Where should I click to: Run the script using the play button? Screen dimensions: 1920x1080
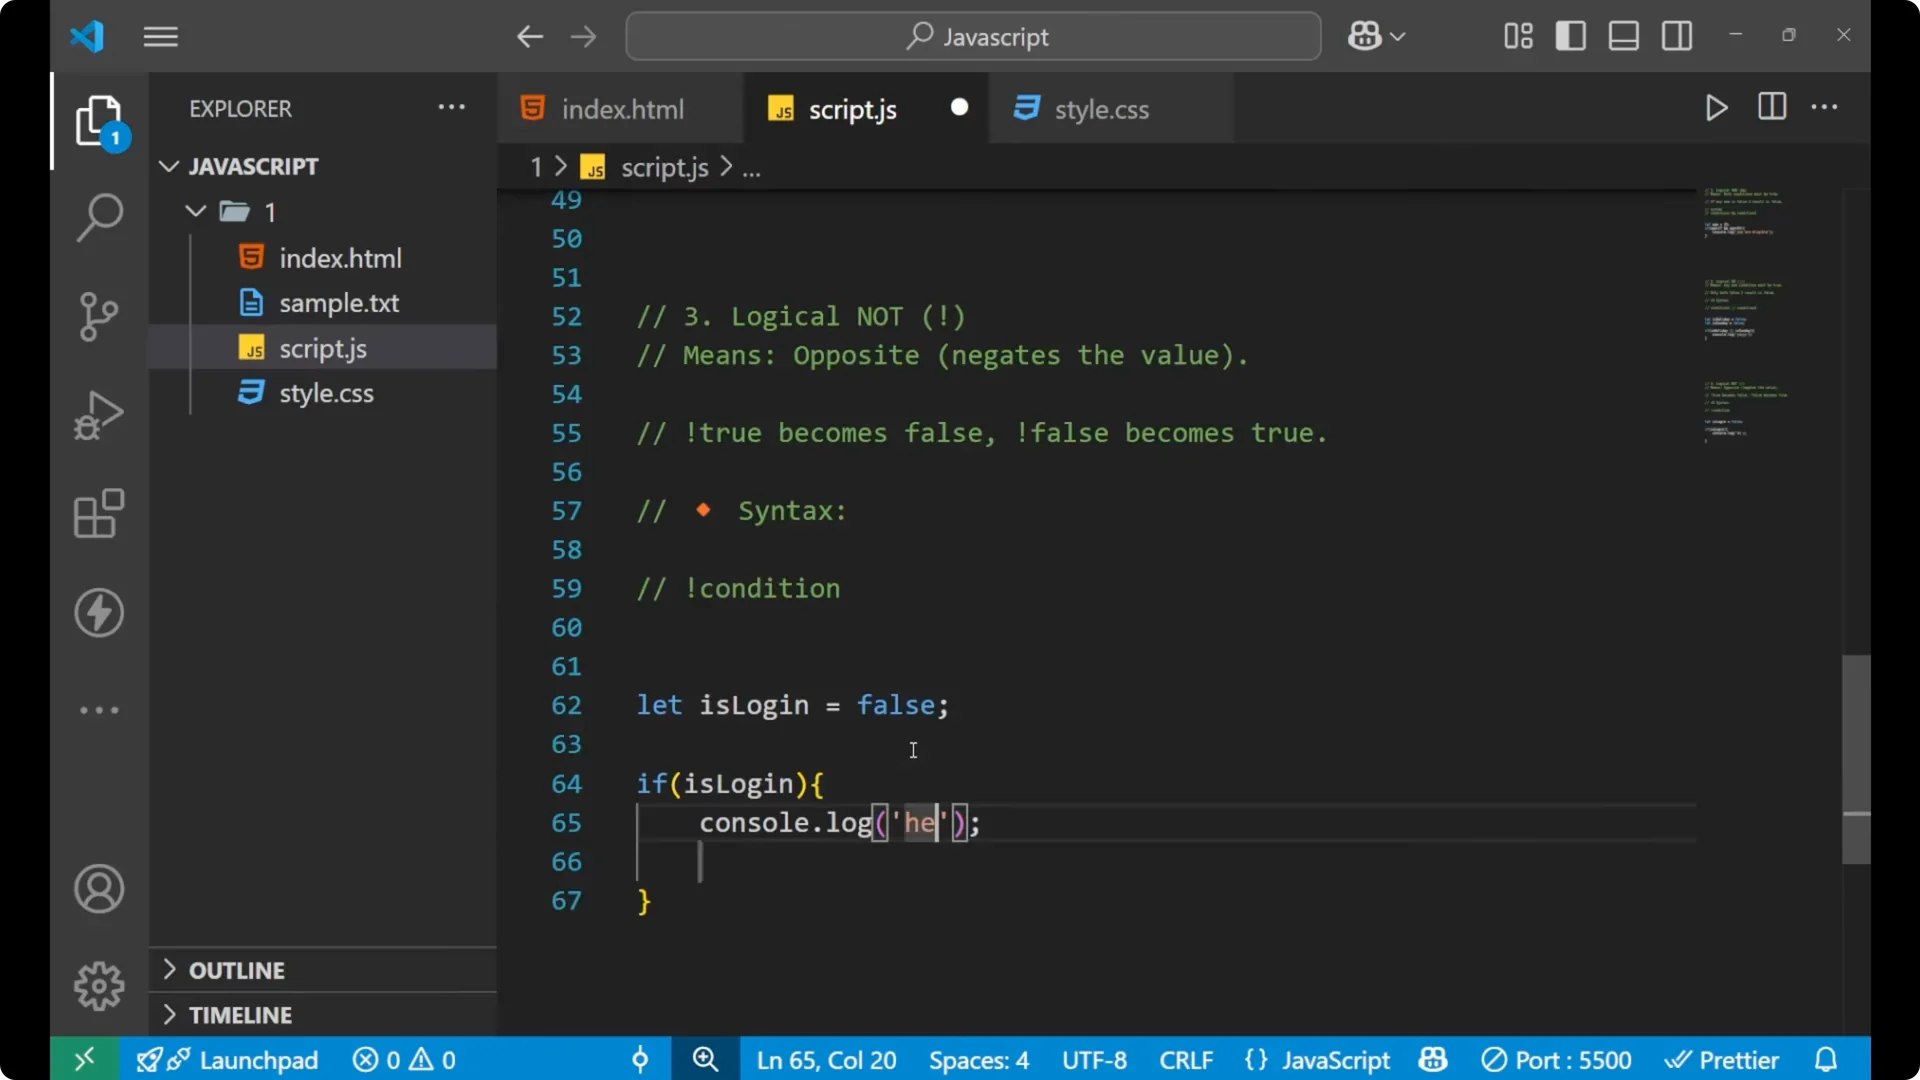click(1717, 108)
